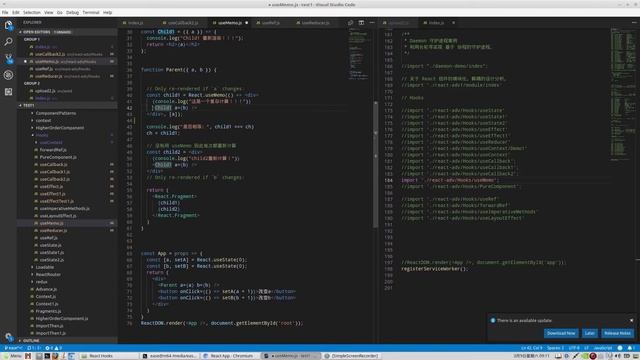Open the Go menu
Screen dimensions: 640x360
[60, 13]
